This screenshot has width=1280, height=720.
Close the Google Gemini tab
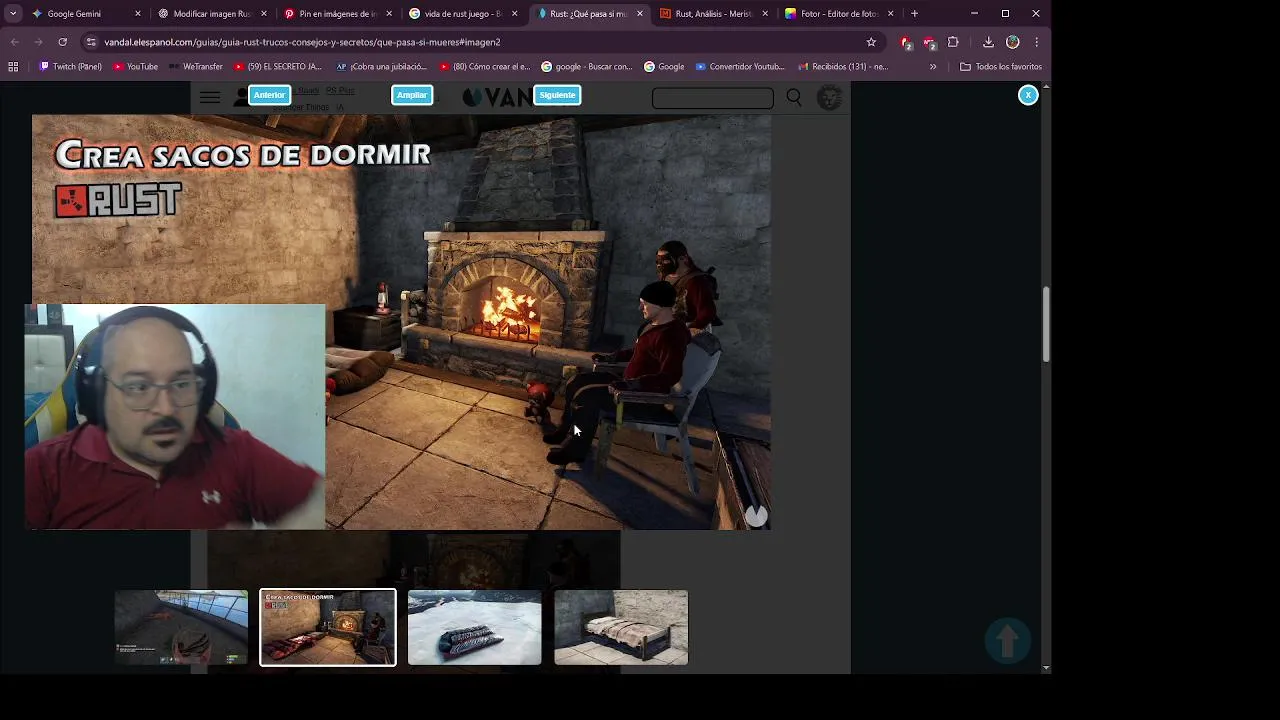[x=138, y=14]
